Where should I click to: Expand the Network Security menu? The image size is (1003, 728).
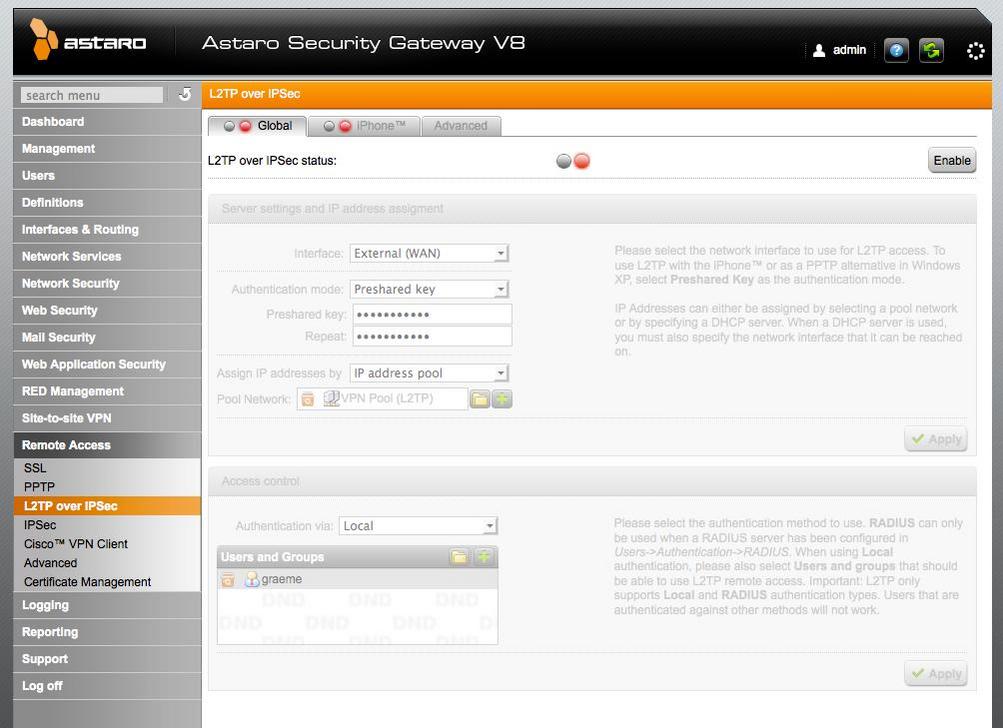[x=107, y=283]
